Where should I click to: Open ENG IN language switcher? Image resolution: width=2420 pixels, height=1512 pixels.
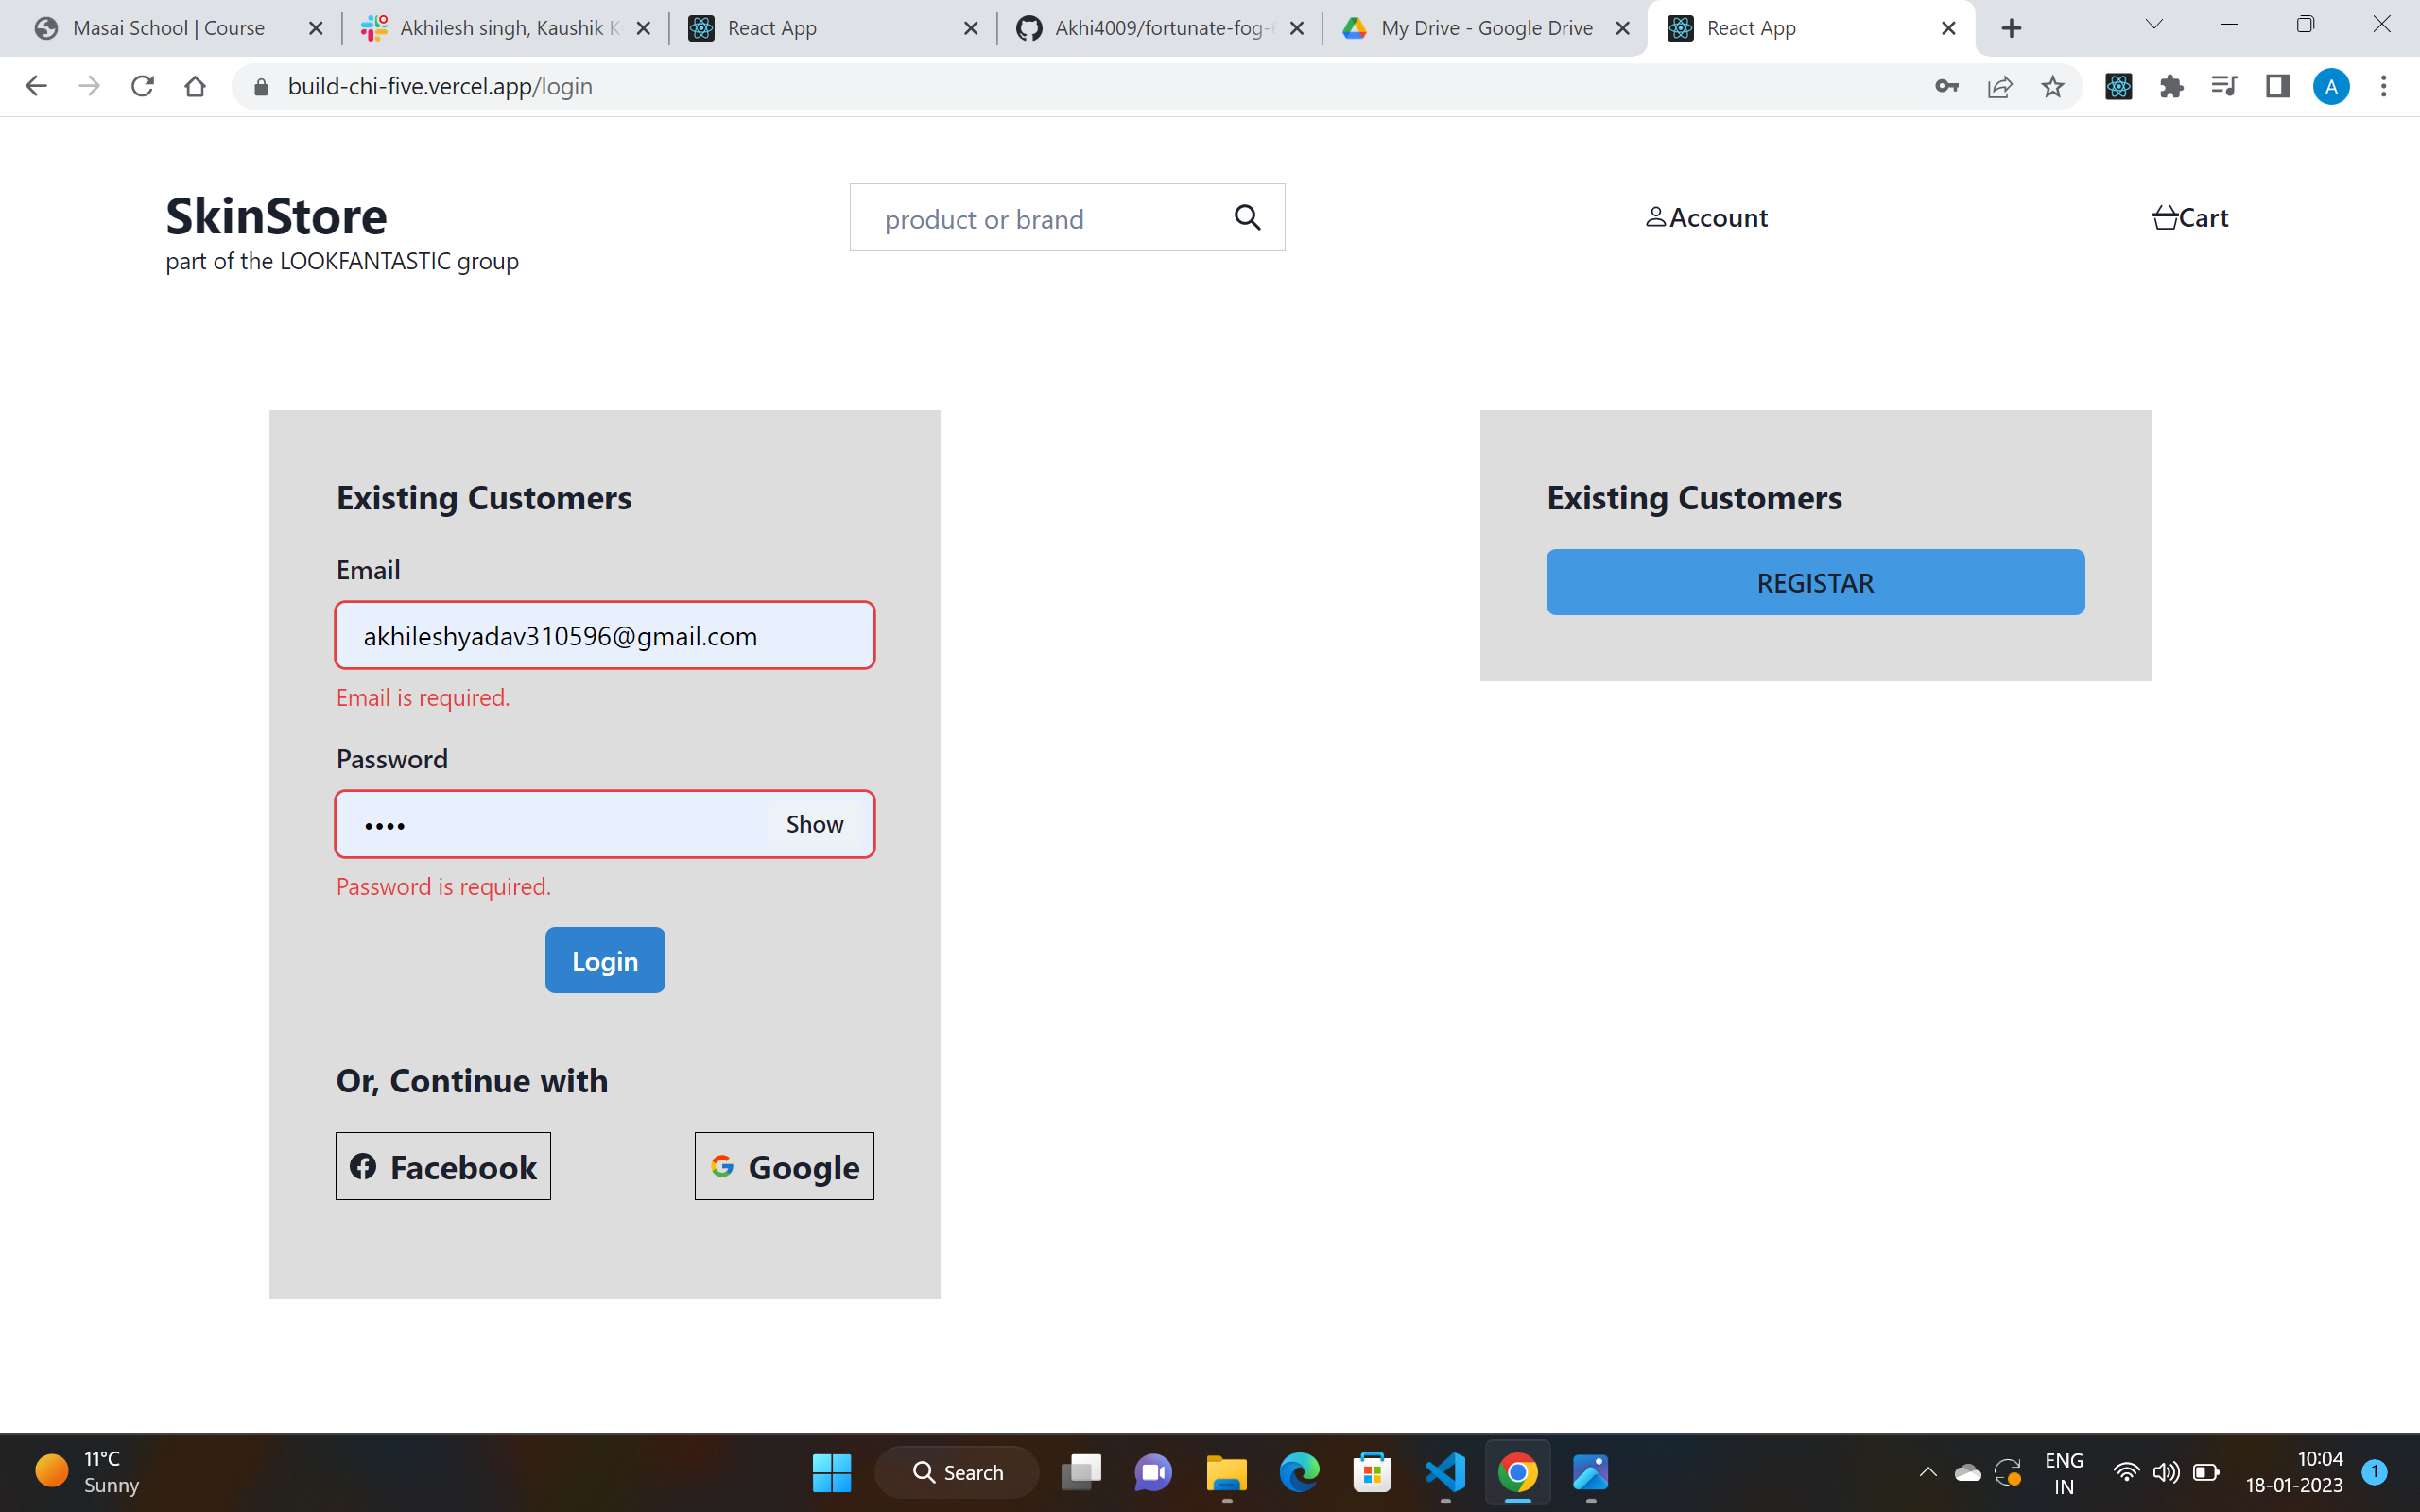tap(2064, 1473)
